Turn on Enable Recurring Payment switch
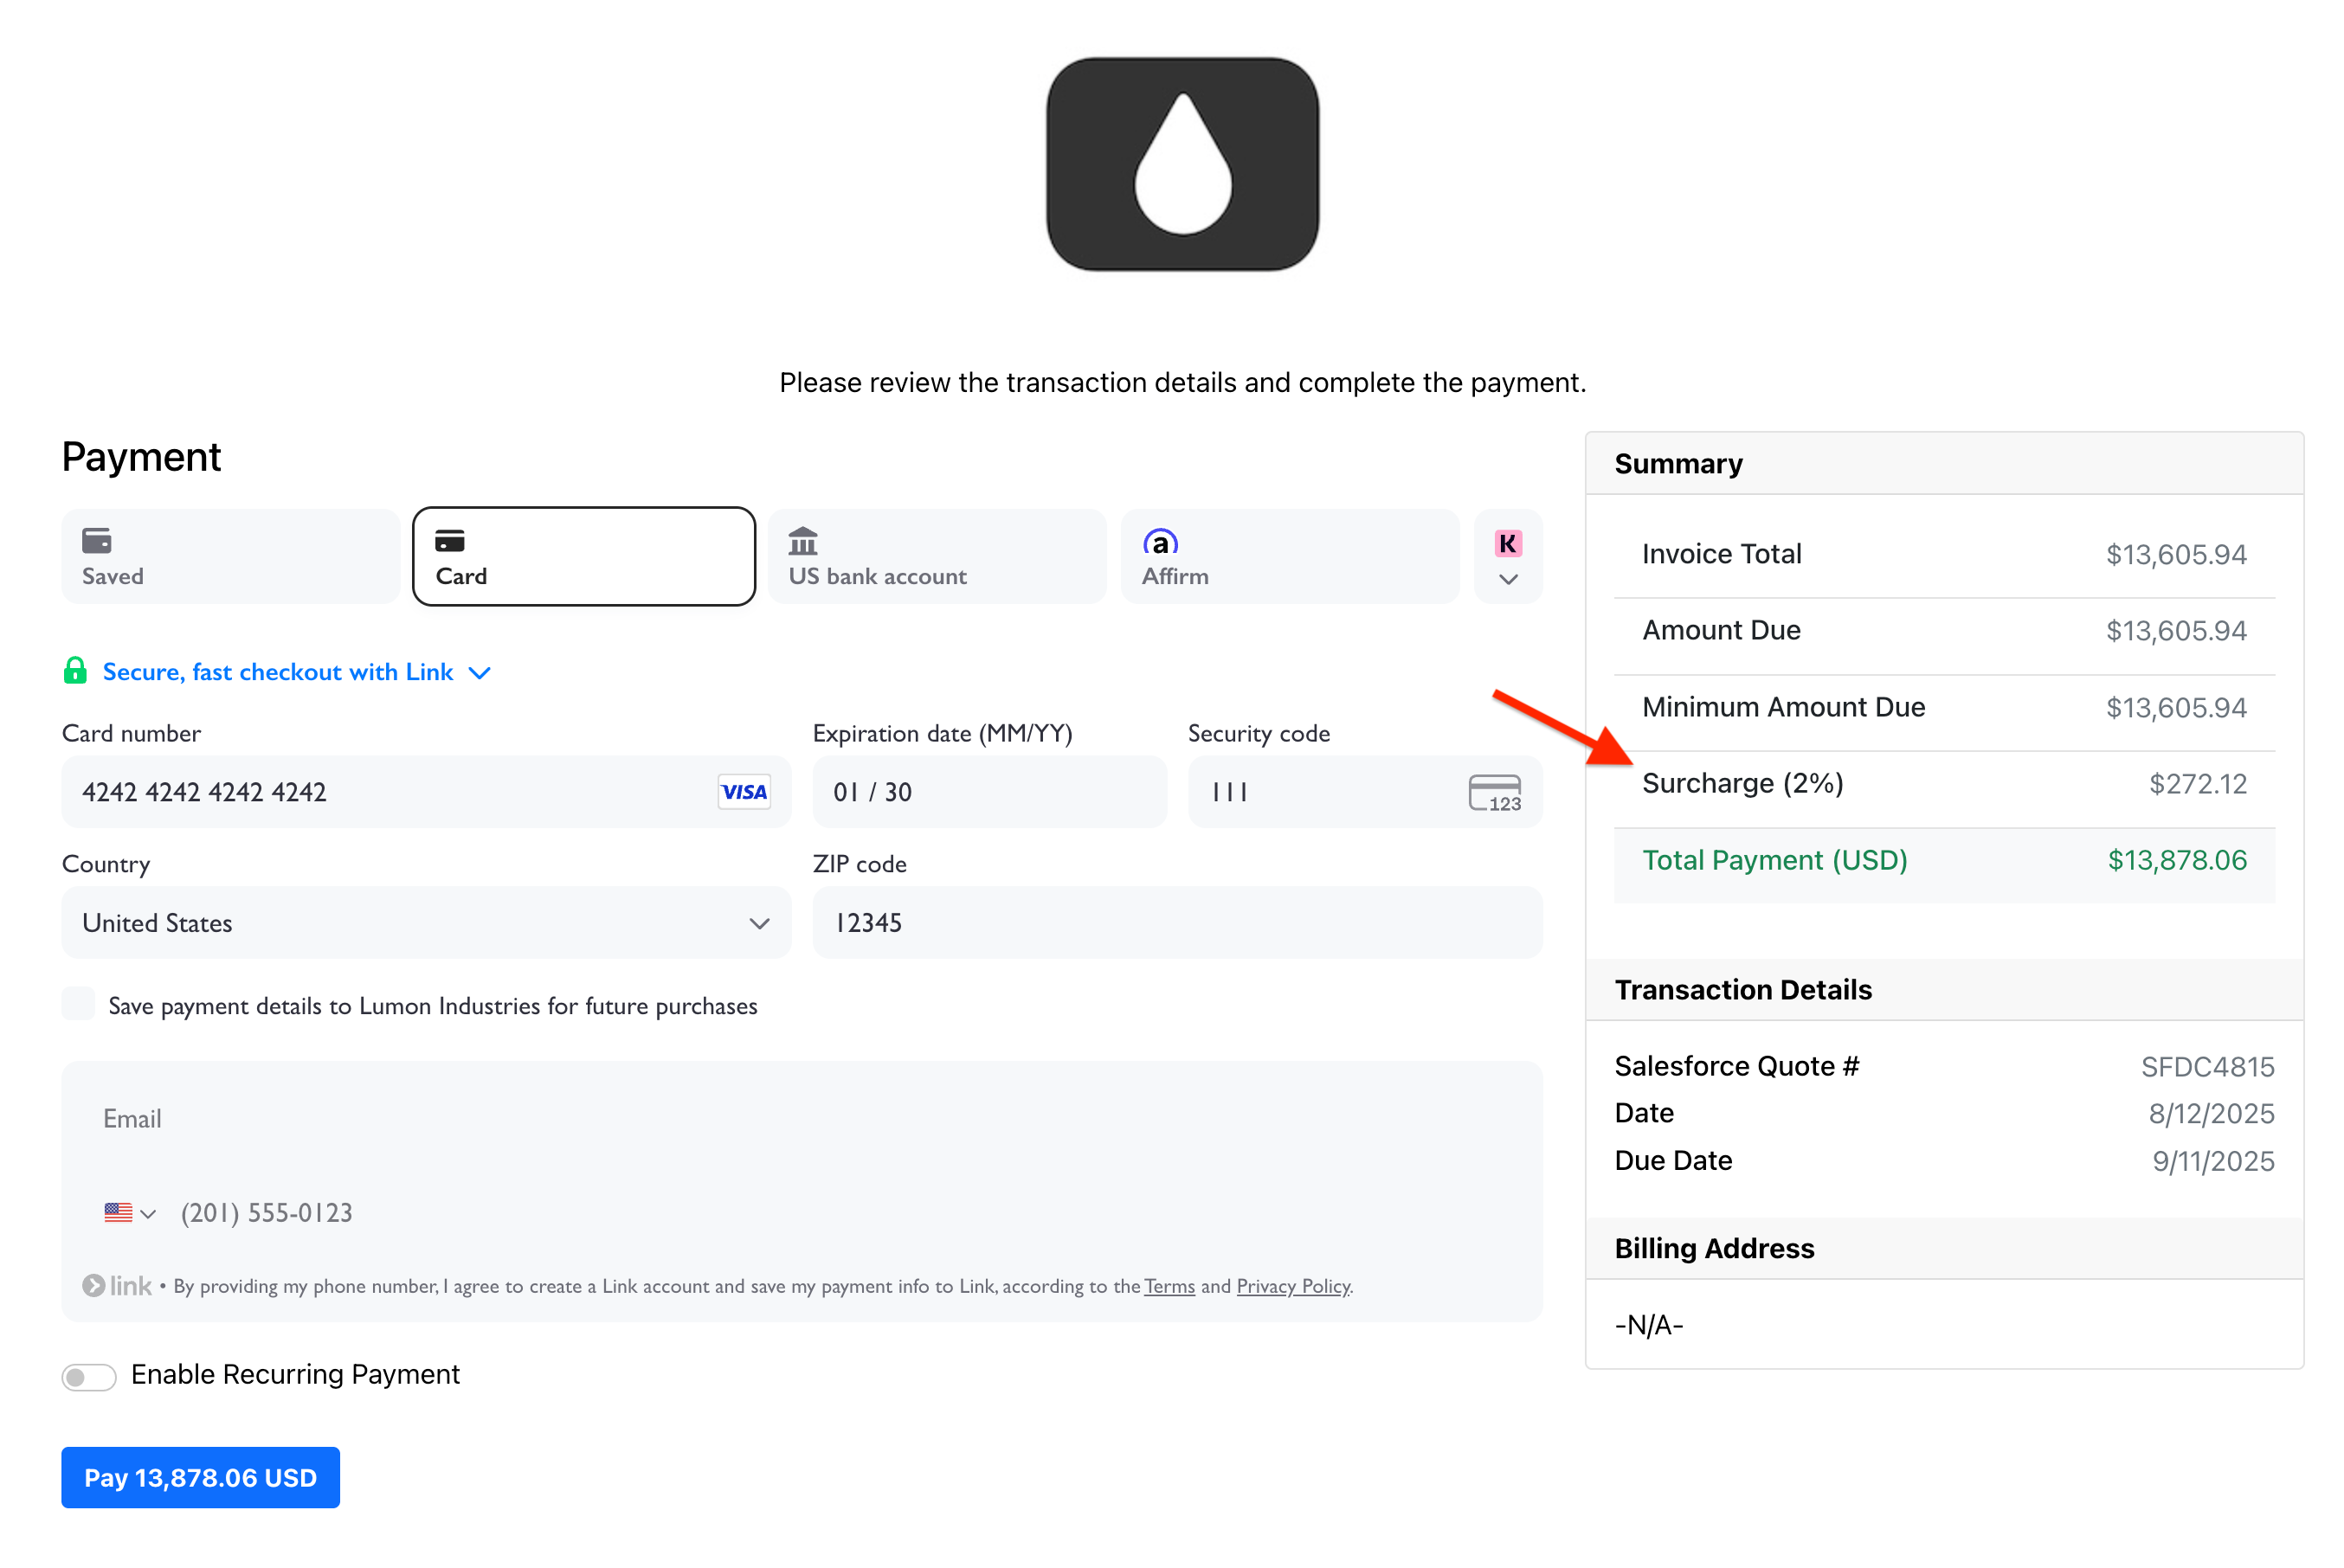The width and height of the screenshot is (2344, 1568). (x=89, y=1377)
